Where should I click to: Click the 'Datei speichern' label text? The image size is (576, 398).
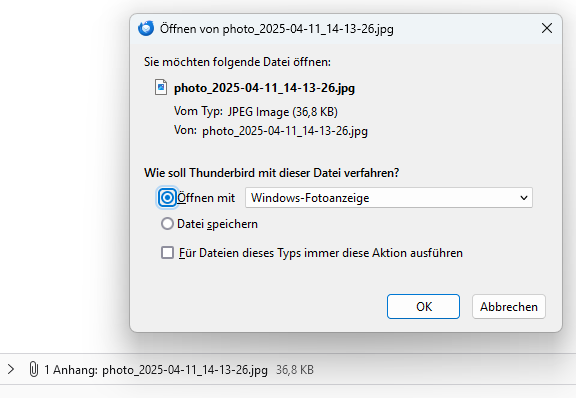click(217, 224)
